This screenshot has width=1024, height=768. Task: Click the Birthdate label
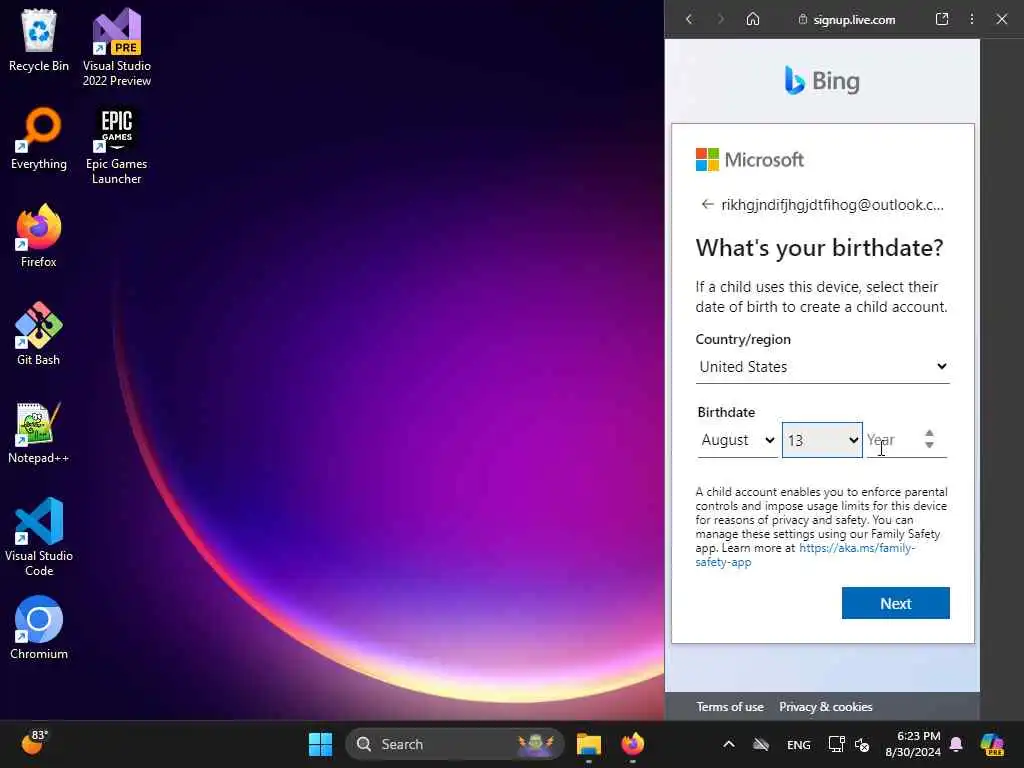click(x=726, y=412)
